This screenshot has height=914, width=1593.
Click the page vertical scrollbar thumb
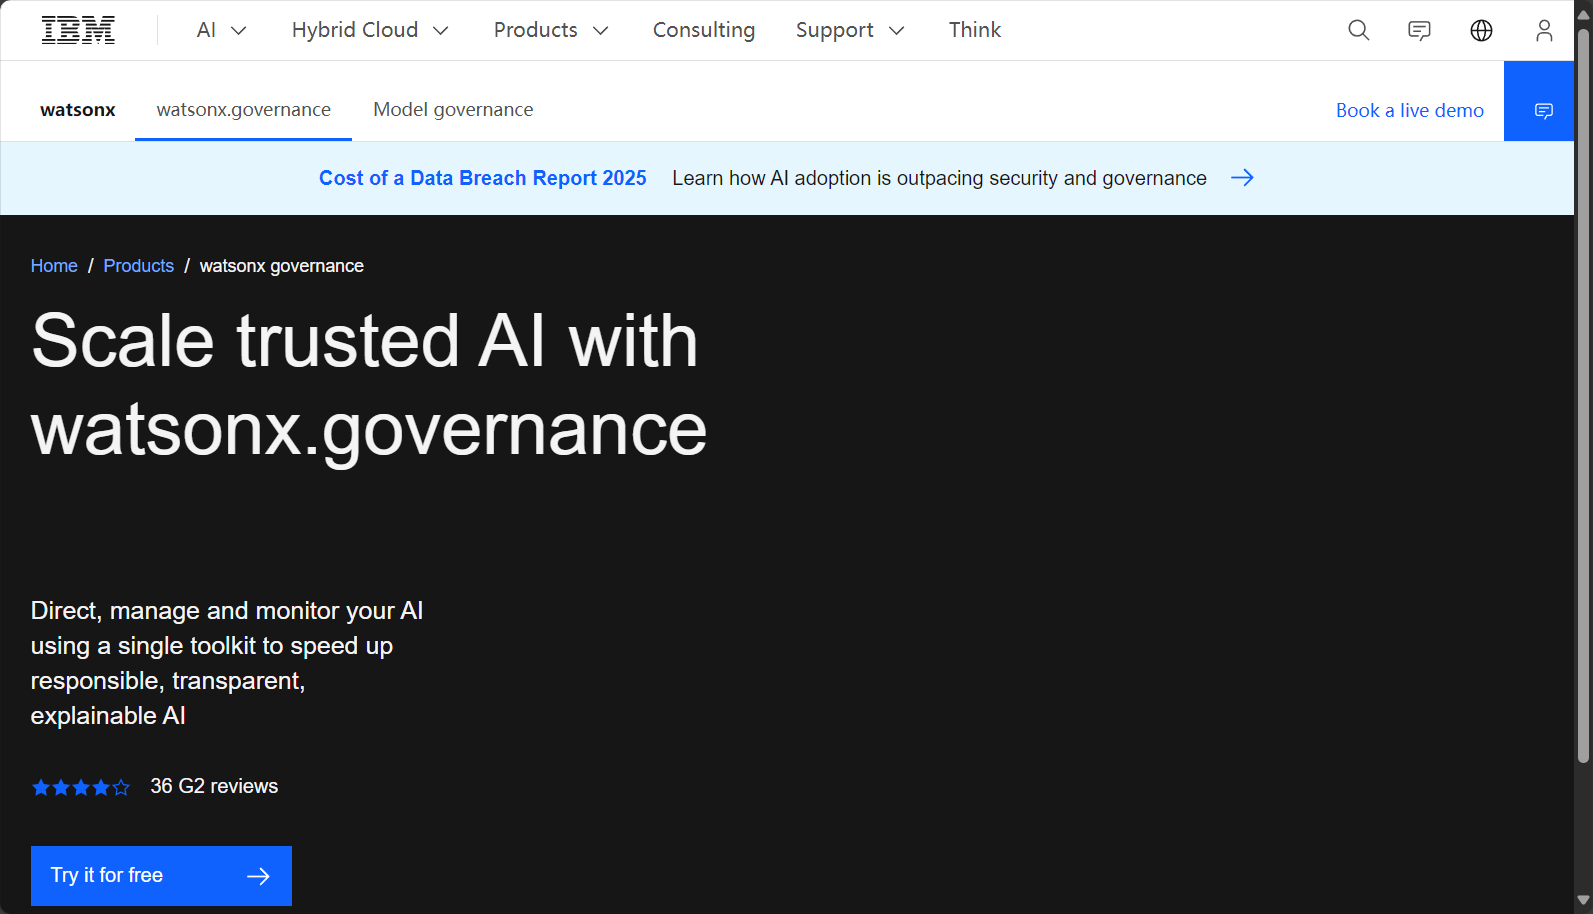click(1583, 395)
